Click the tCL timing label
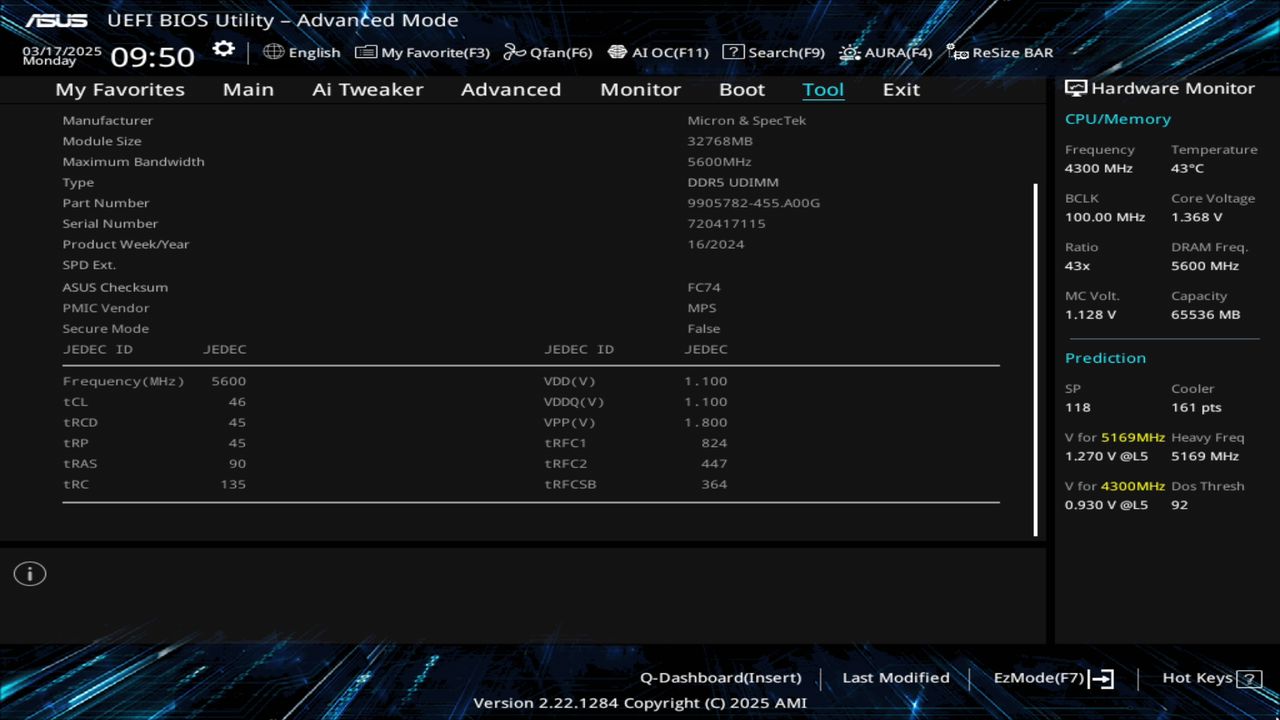This screenshot has width=1280, height=720. 75,402
